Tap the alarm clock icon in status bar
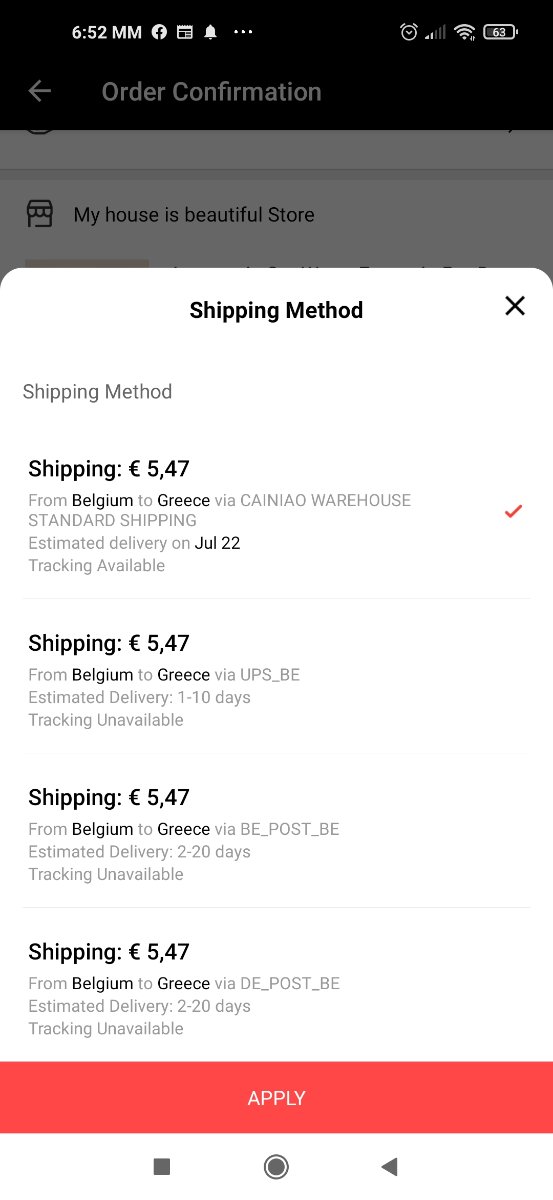Screen dimensions: 553x1200 pyautogui.click(x=409, y=32)
